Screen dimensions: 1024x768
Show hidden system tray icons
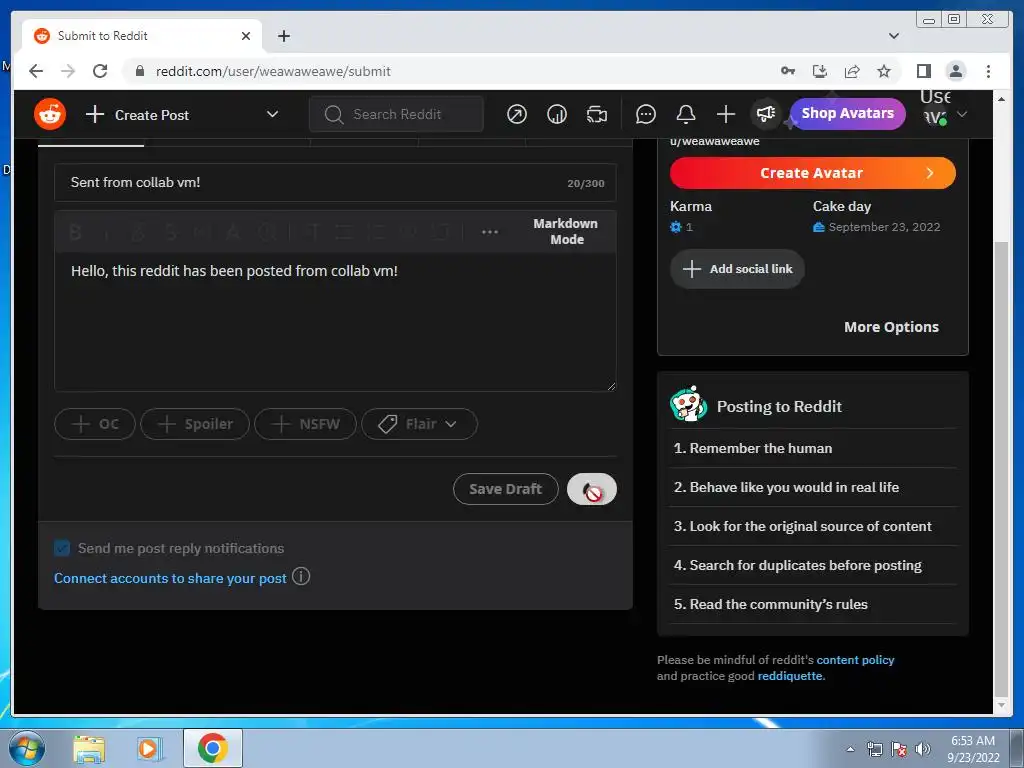pyautogui.click(x=850, y=749)
